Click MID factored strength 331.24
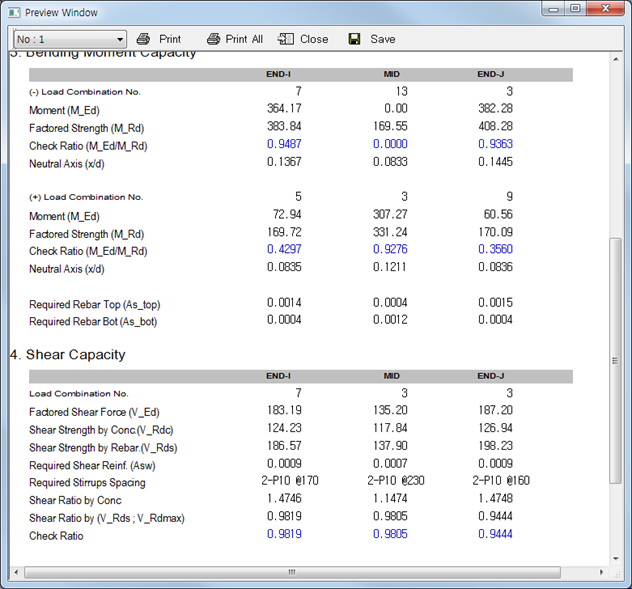The height and width of the screenshot is (589, 632). [390, 232]
